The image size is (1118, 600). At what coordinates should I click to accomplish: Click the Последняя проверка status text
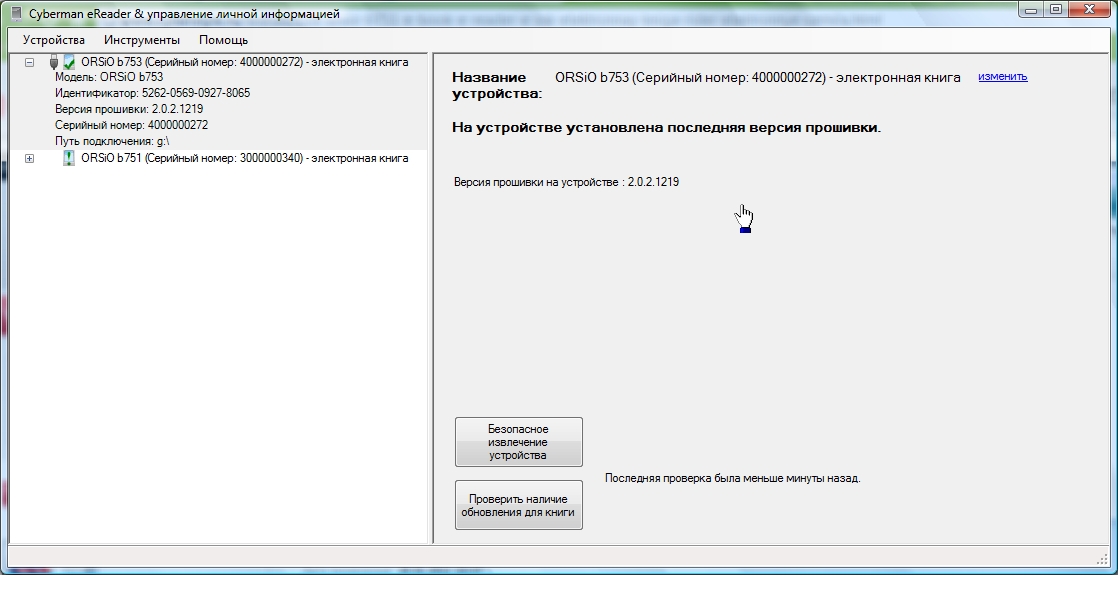coord(732,478)
